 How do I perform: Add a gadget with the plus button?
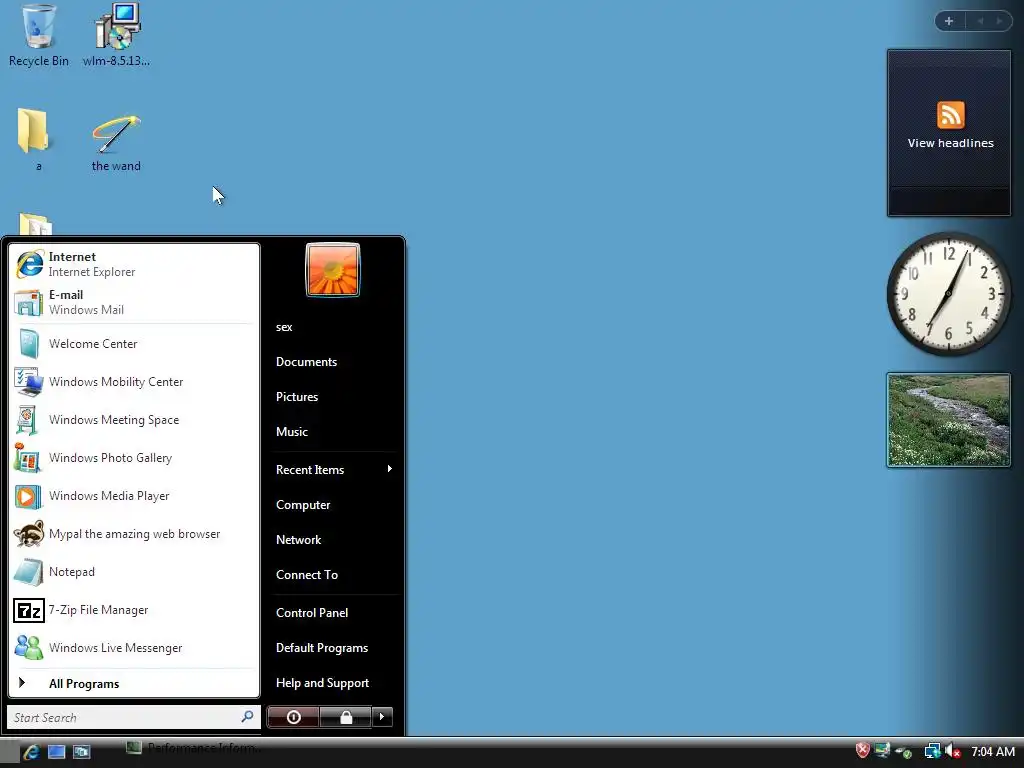pos(949,21)
